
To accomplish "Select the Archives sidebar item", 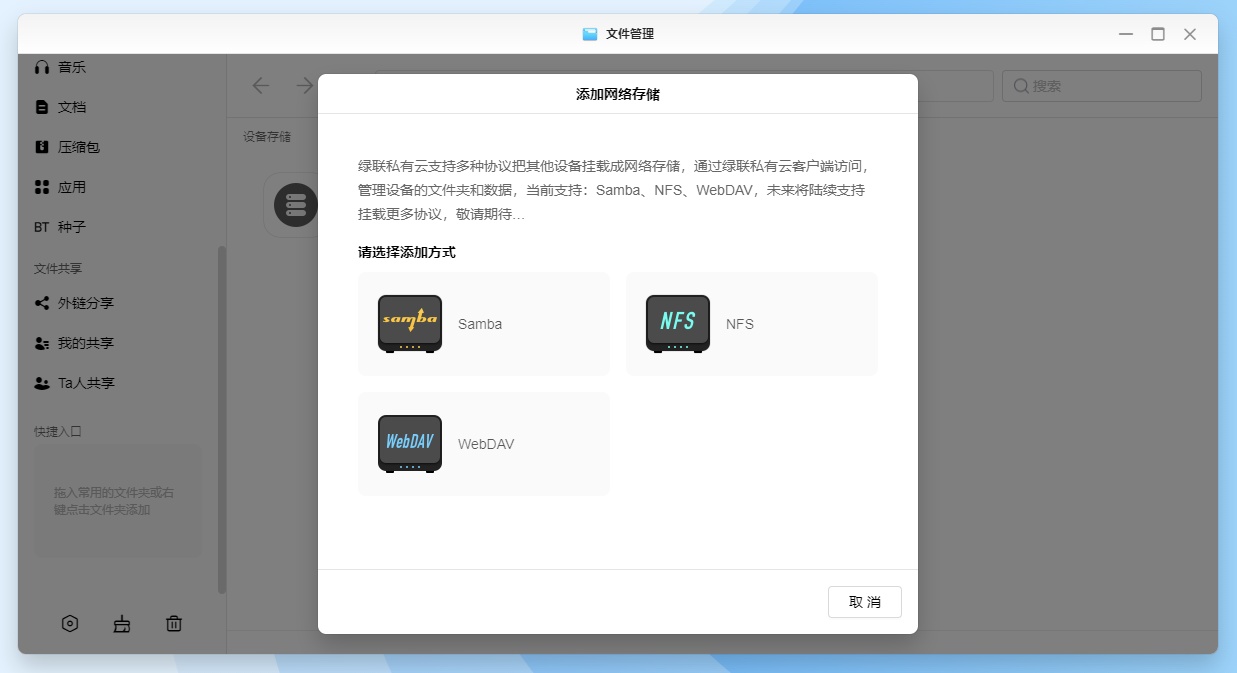I will pos(78,147).
